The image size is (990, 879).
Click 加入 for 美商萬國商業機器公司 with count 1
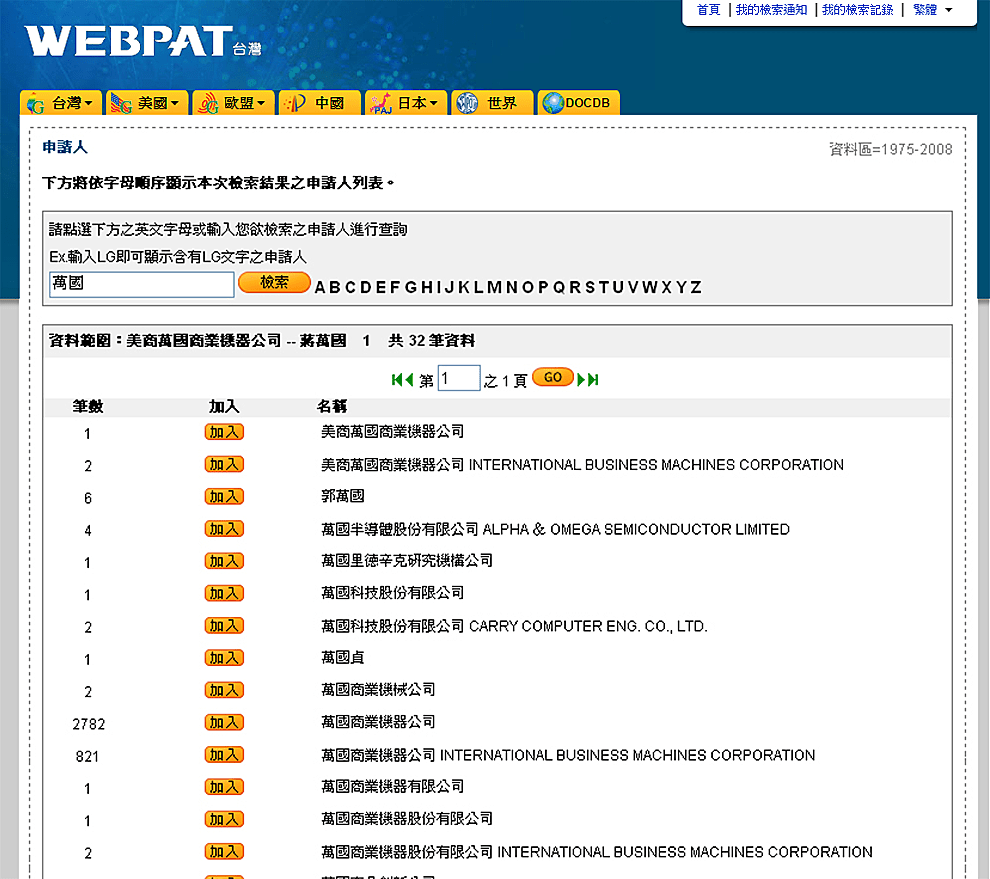click(224, 432)
